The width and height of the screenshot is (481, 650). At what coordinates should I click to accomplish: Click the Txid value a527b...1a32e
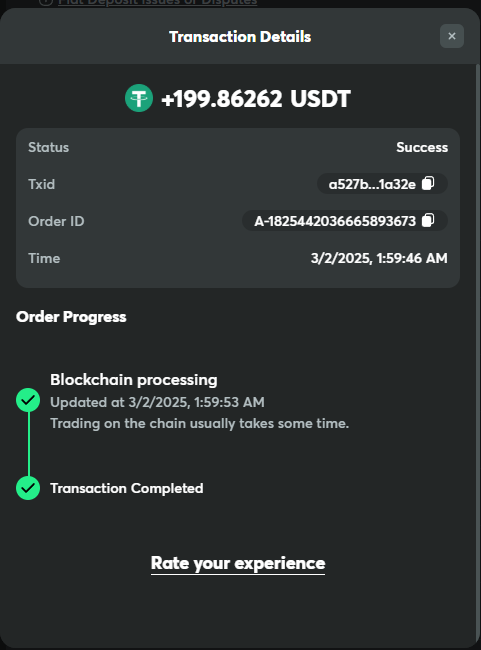coord(372,184)
